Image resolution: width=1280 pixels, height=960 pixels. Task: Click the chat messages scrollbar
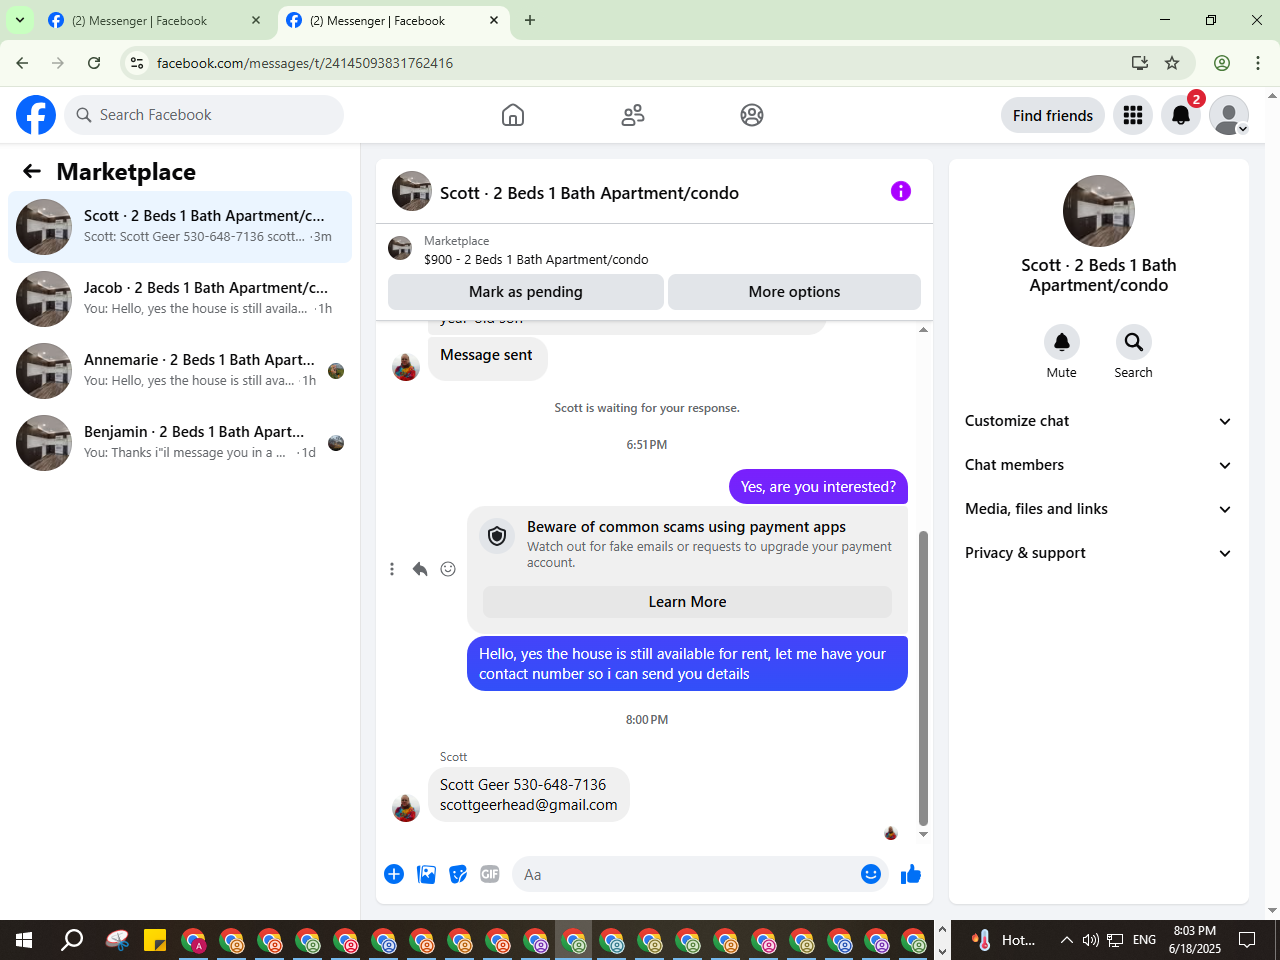923,678
